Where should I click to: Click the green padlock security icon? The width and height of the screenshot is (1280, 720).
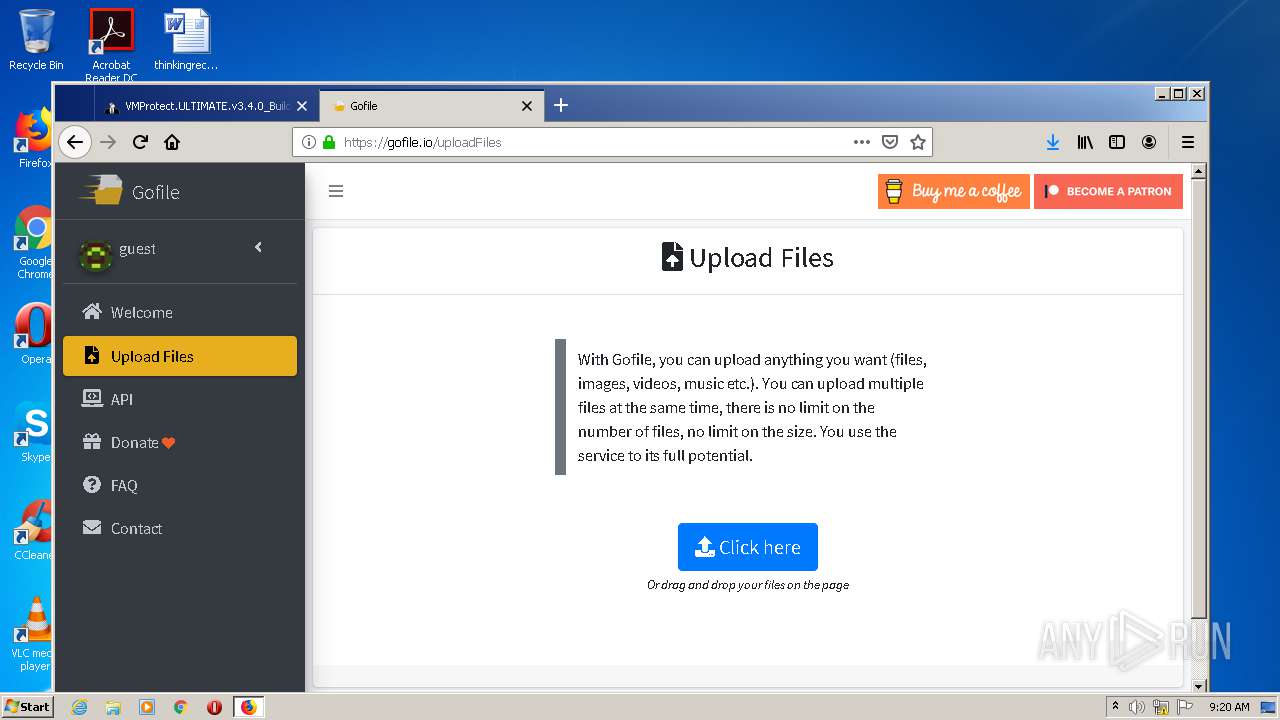point(329,142)
